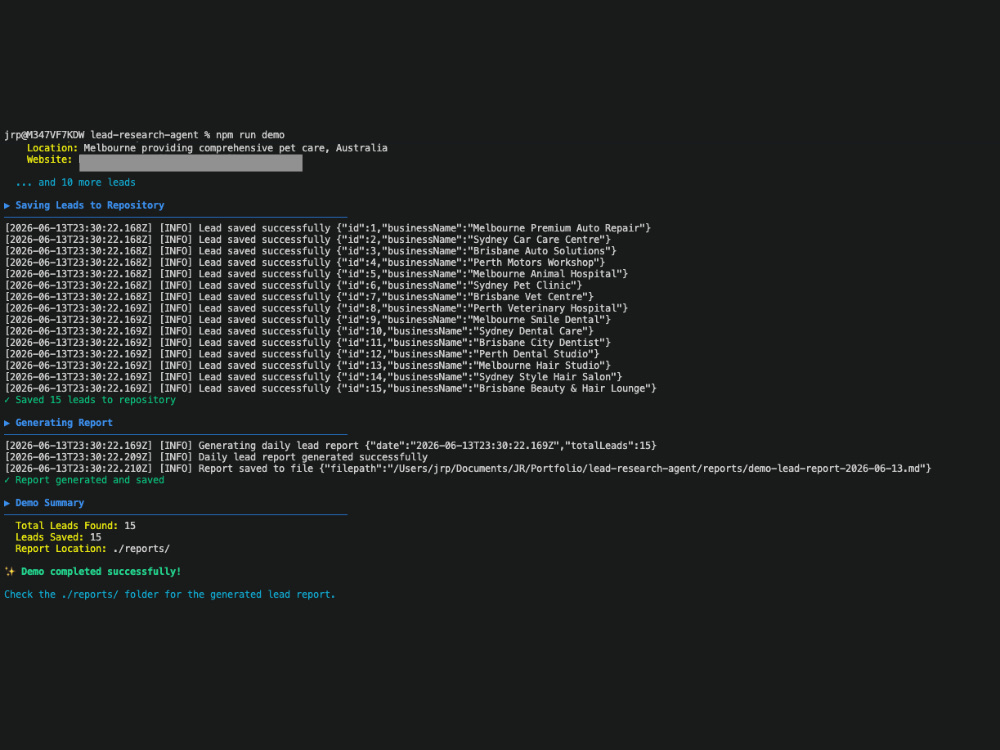Viewport: 1000px width, 750px height.
Task: Click 'Report Location: ./reports/' line
Action: 92,549
